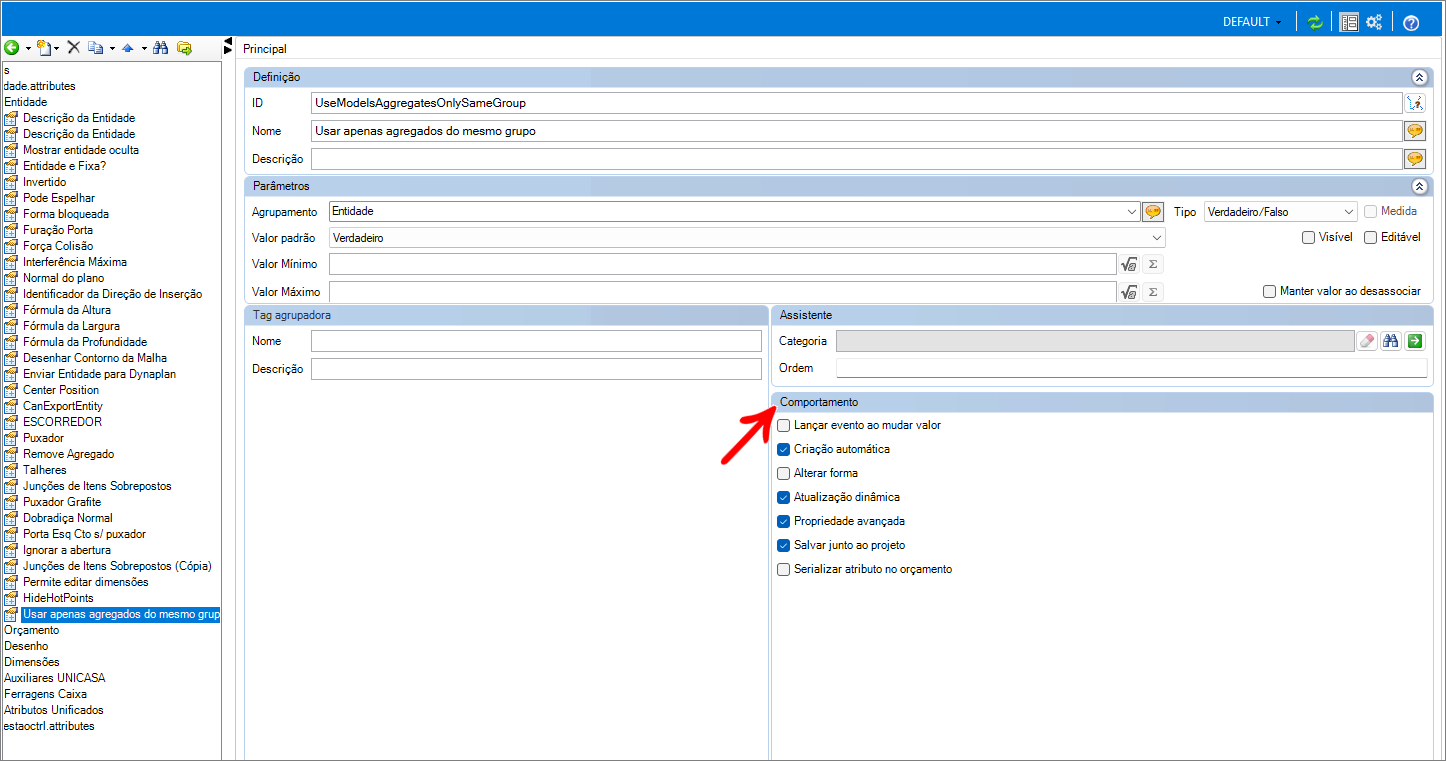Open the Valor padrão dropdown

[746, 238]
